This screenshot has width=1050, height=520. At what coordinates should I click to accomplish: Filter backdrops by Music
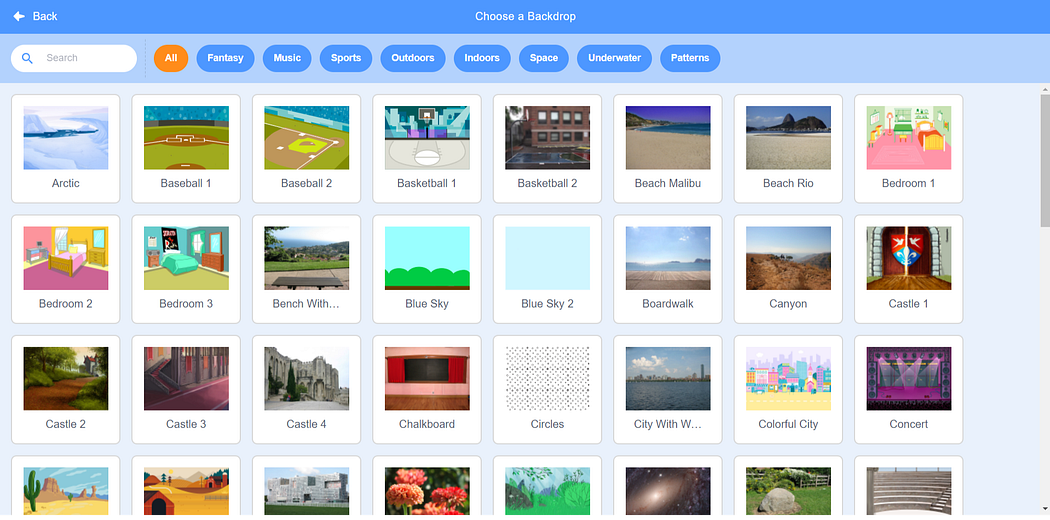tap(287, 58)
